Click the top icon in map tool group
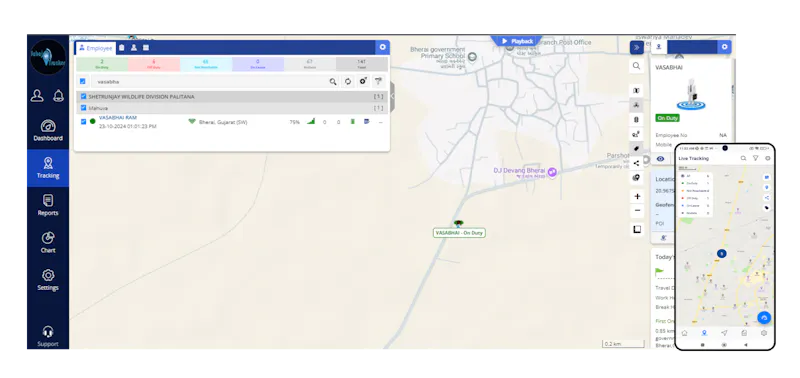Viewport: 800px width, 378px height. [x=636, y=90]
